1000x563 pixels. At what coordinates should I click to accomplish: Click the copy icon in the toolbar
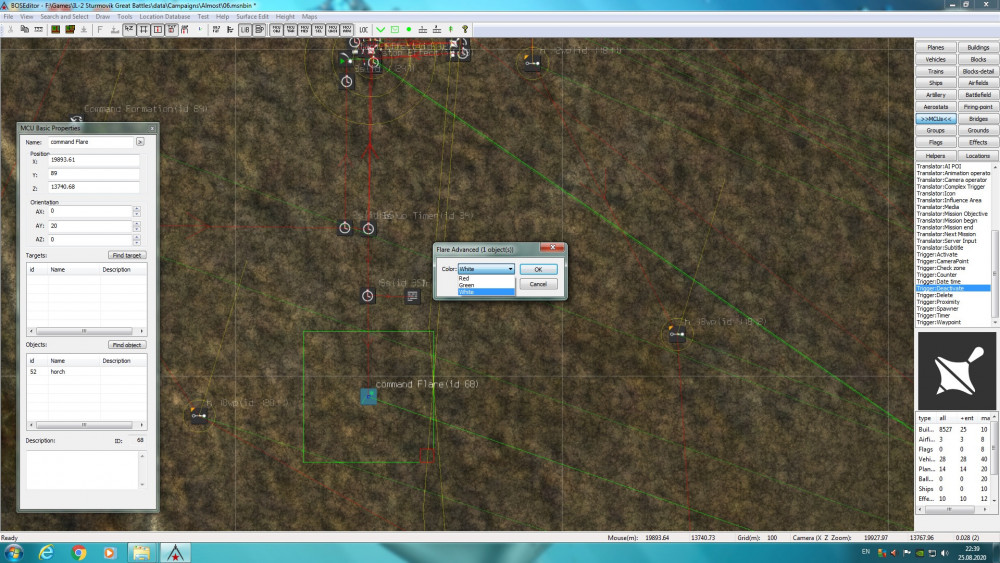[x=24, y=29]
